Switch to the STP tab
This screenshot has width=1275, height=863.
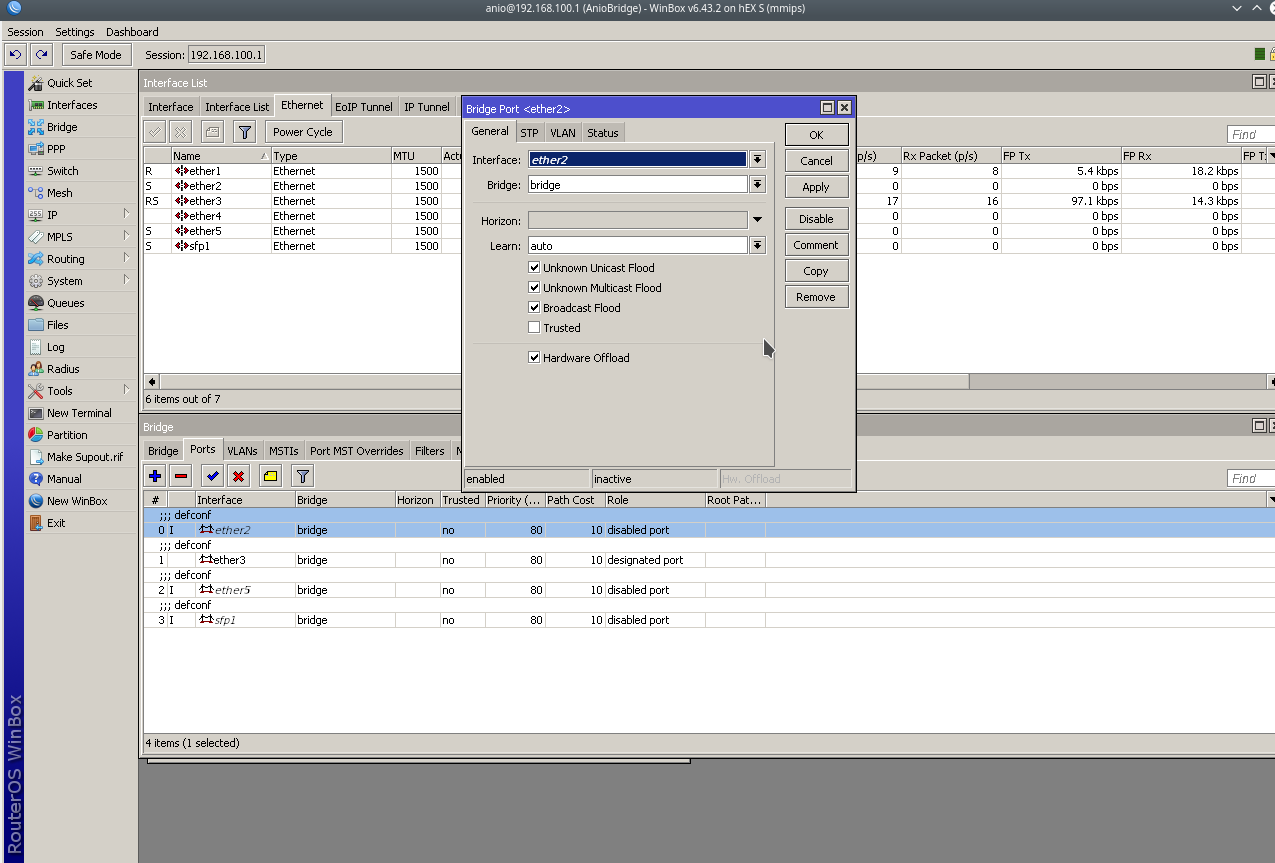tap(529, 133)
